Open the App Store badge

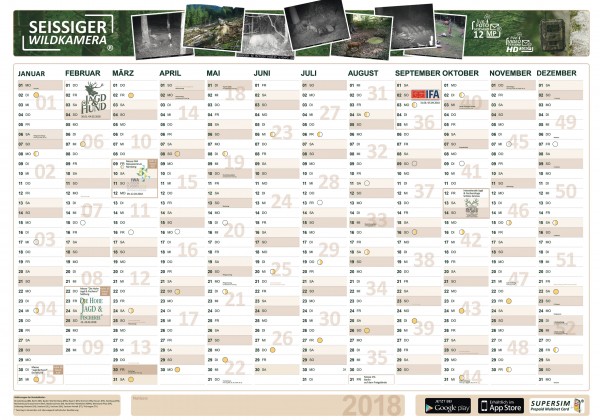coord(501,406)
